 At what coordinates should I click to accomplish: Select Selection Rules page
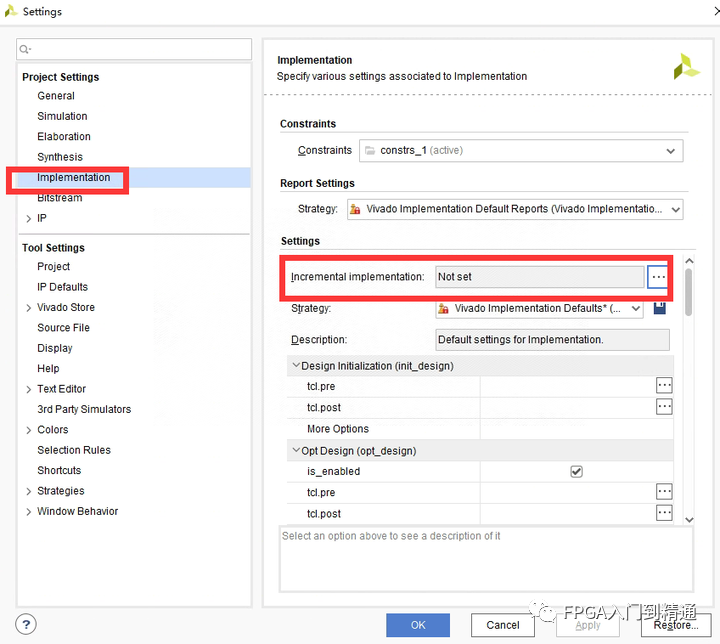click(x=74, y=450)
